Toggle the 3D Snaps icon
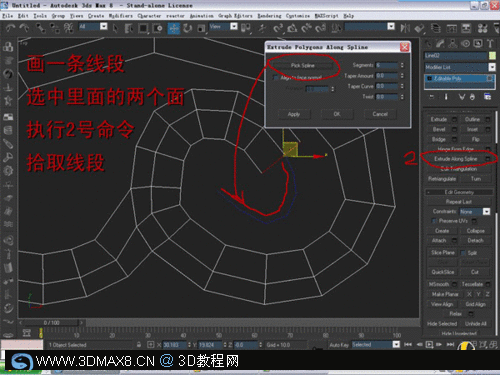Viewport: 500px width, 375px height. click(278, 28)
